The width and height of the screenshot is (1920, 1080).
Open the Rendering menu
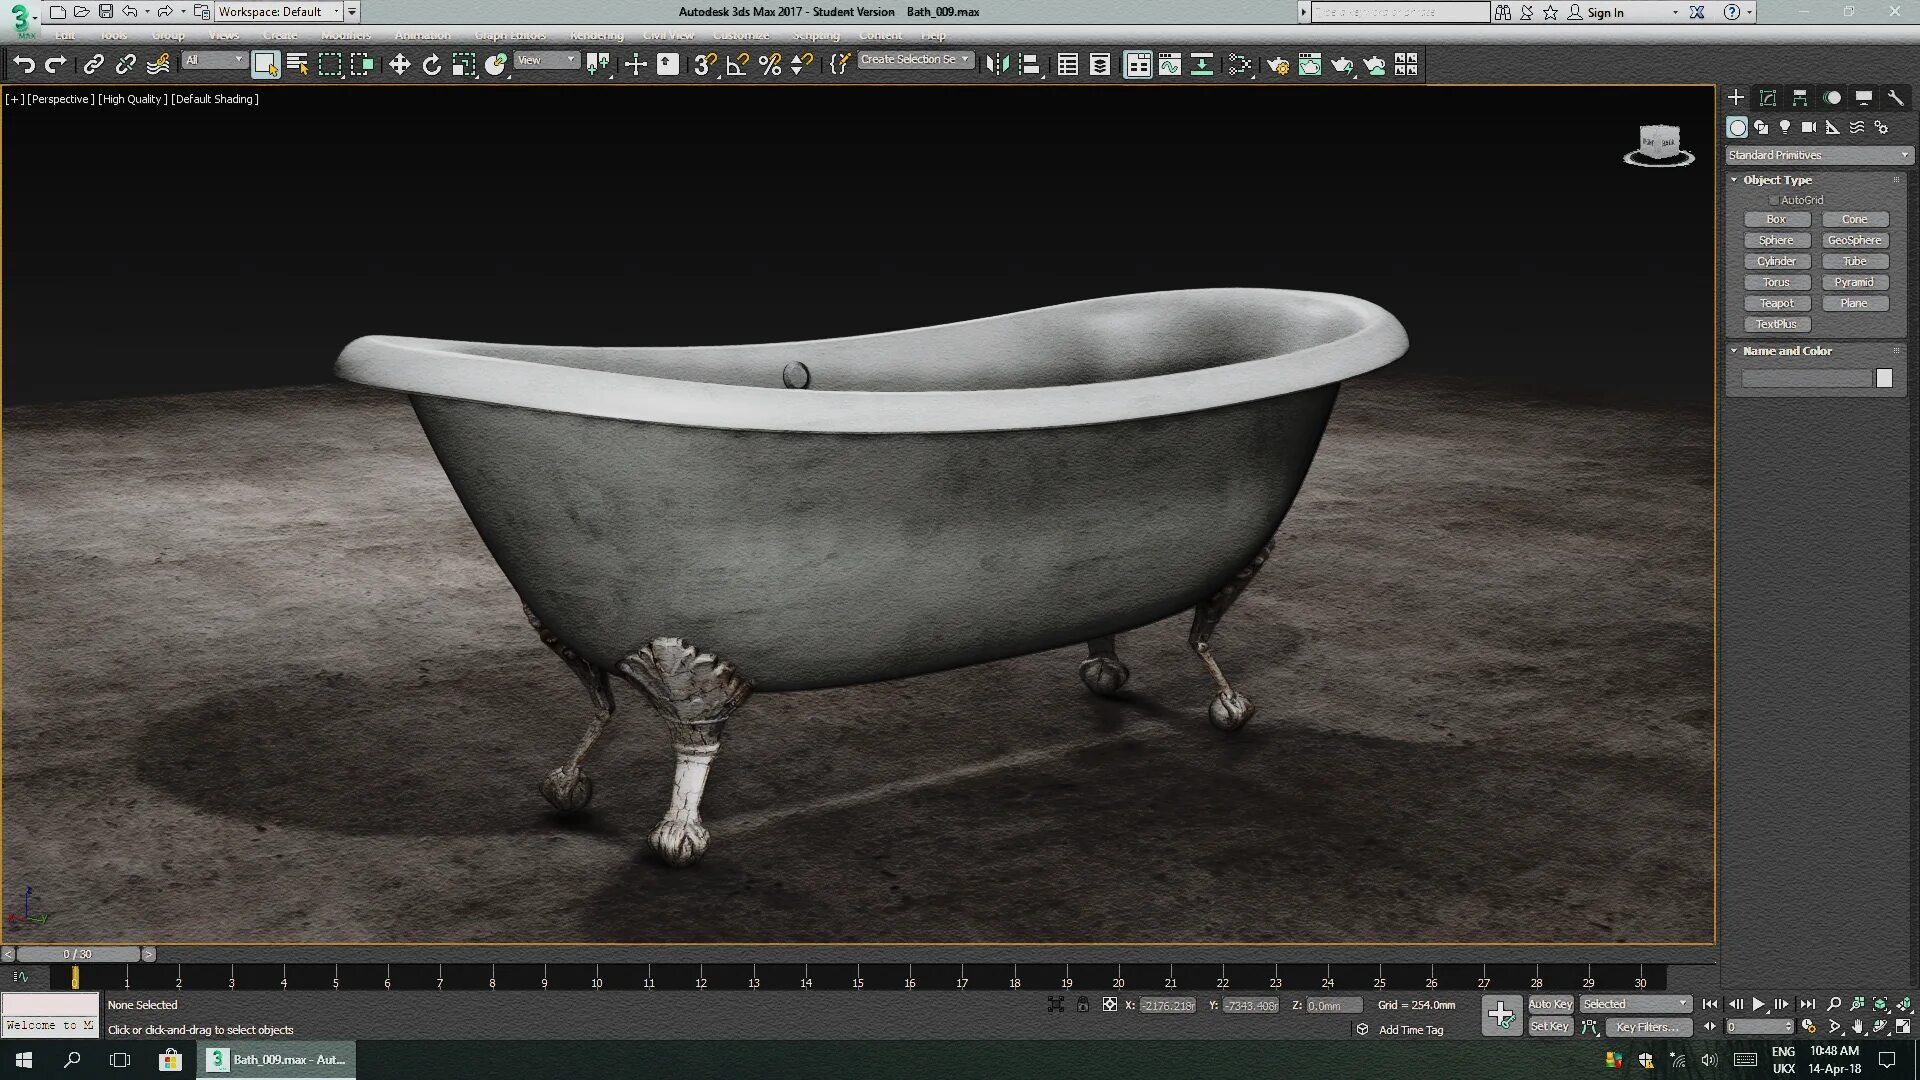pos(596,35)
